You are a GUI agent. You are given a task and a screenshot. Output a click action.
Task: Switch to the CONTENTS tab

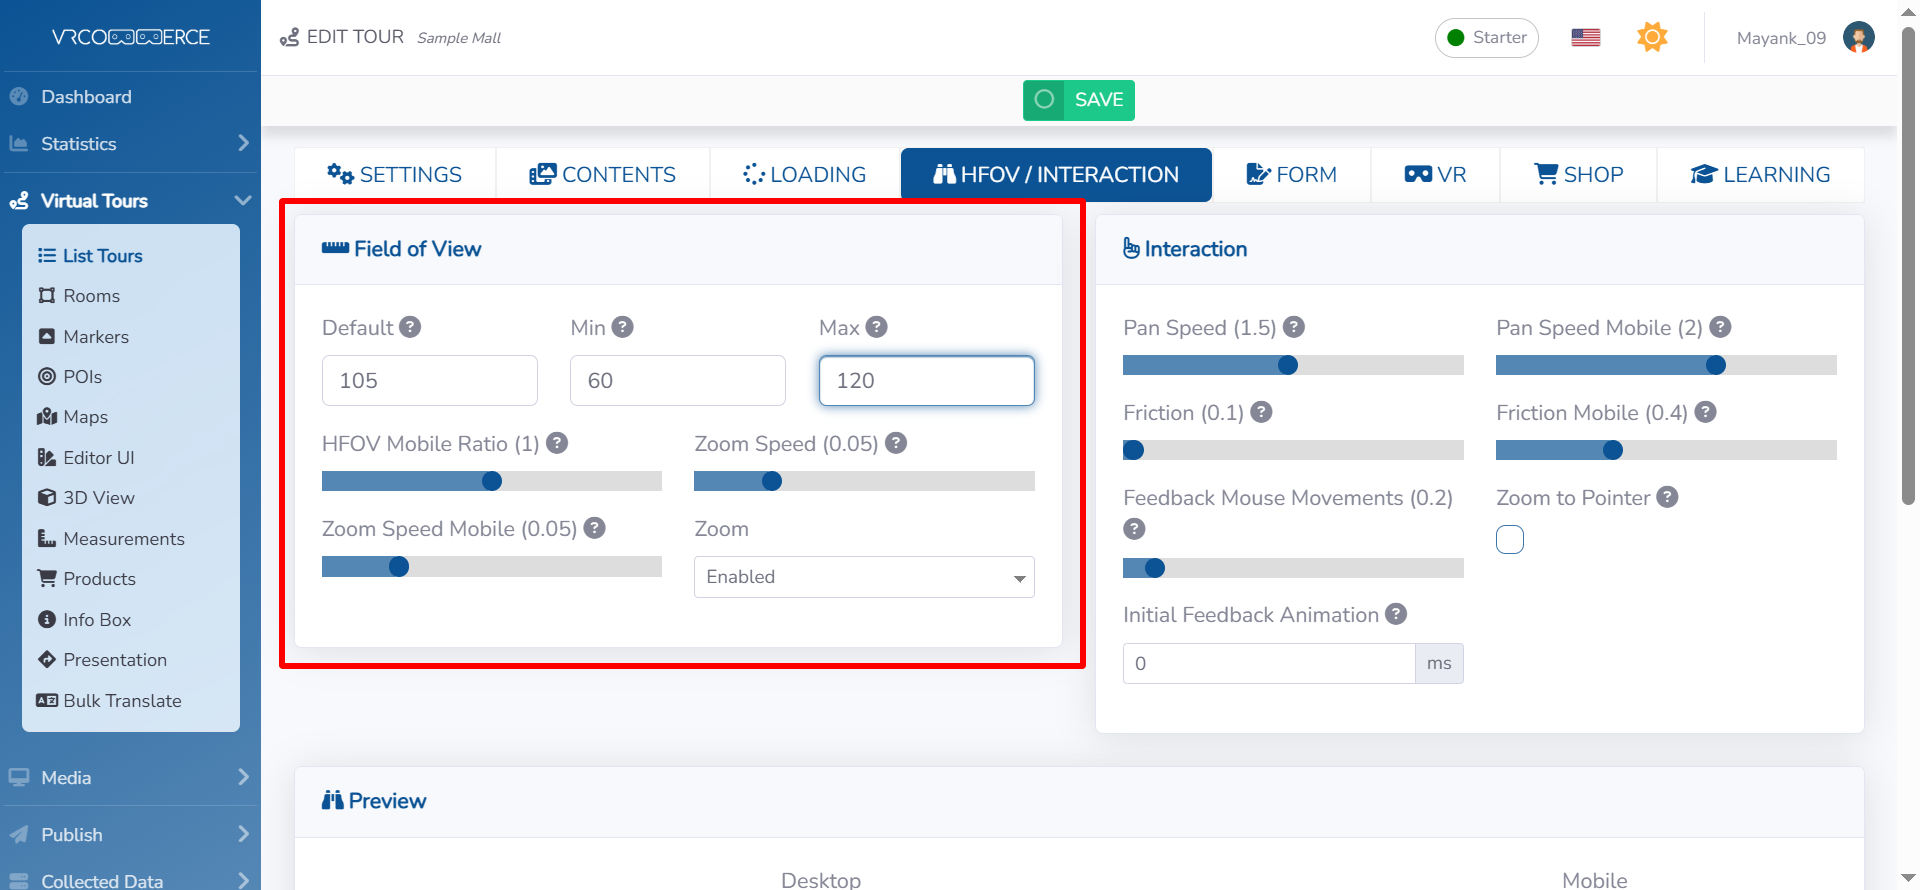[x=602, y=175]
